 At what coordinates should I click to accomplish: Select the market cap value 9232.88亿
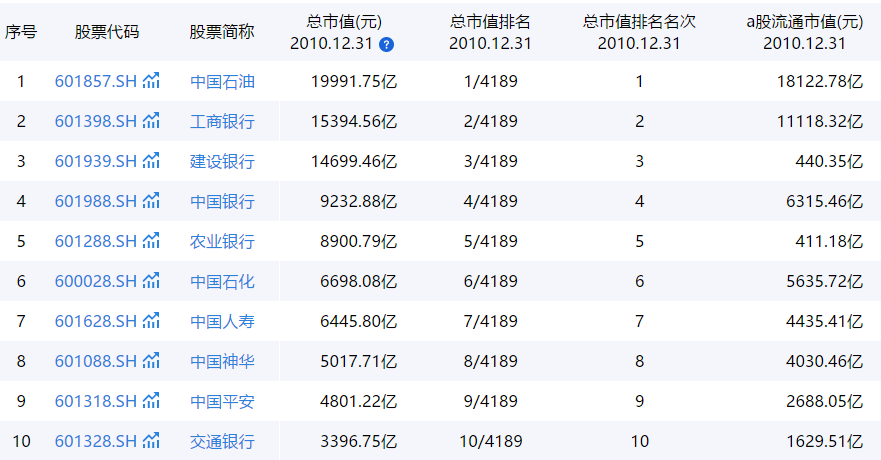[x=358, y=201]
